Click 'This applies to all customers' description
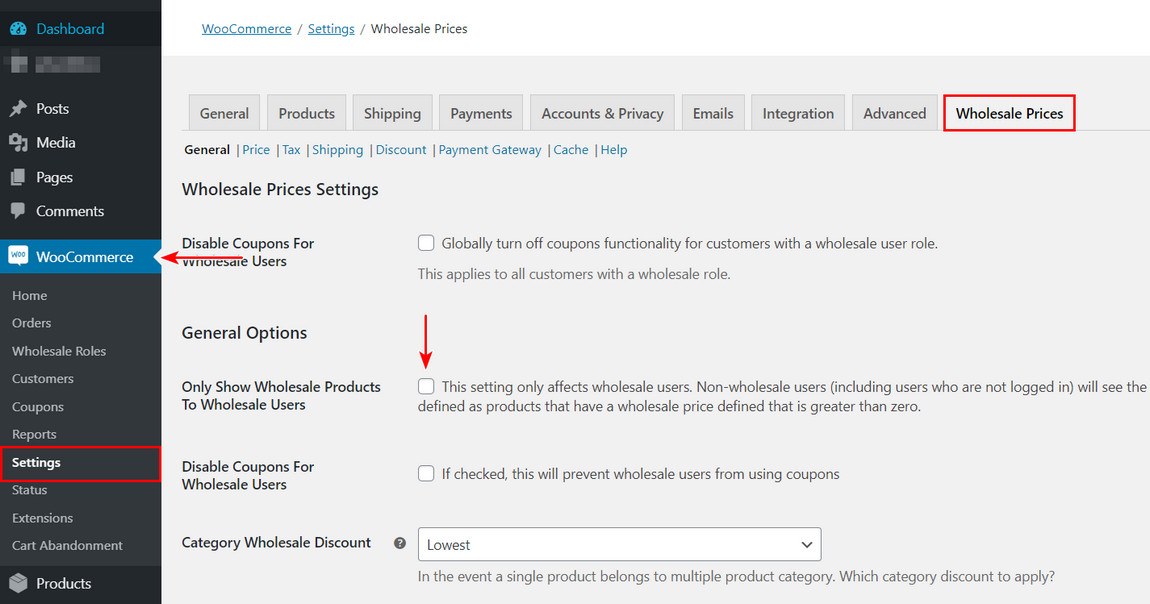Screen dimensions: 1150x604 click(574, 274)
